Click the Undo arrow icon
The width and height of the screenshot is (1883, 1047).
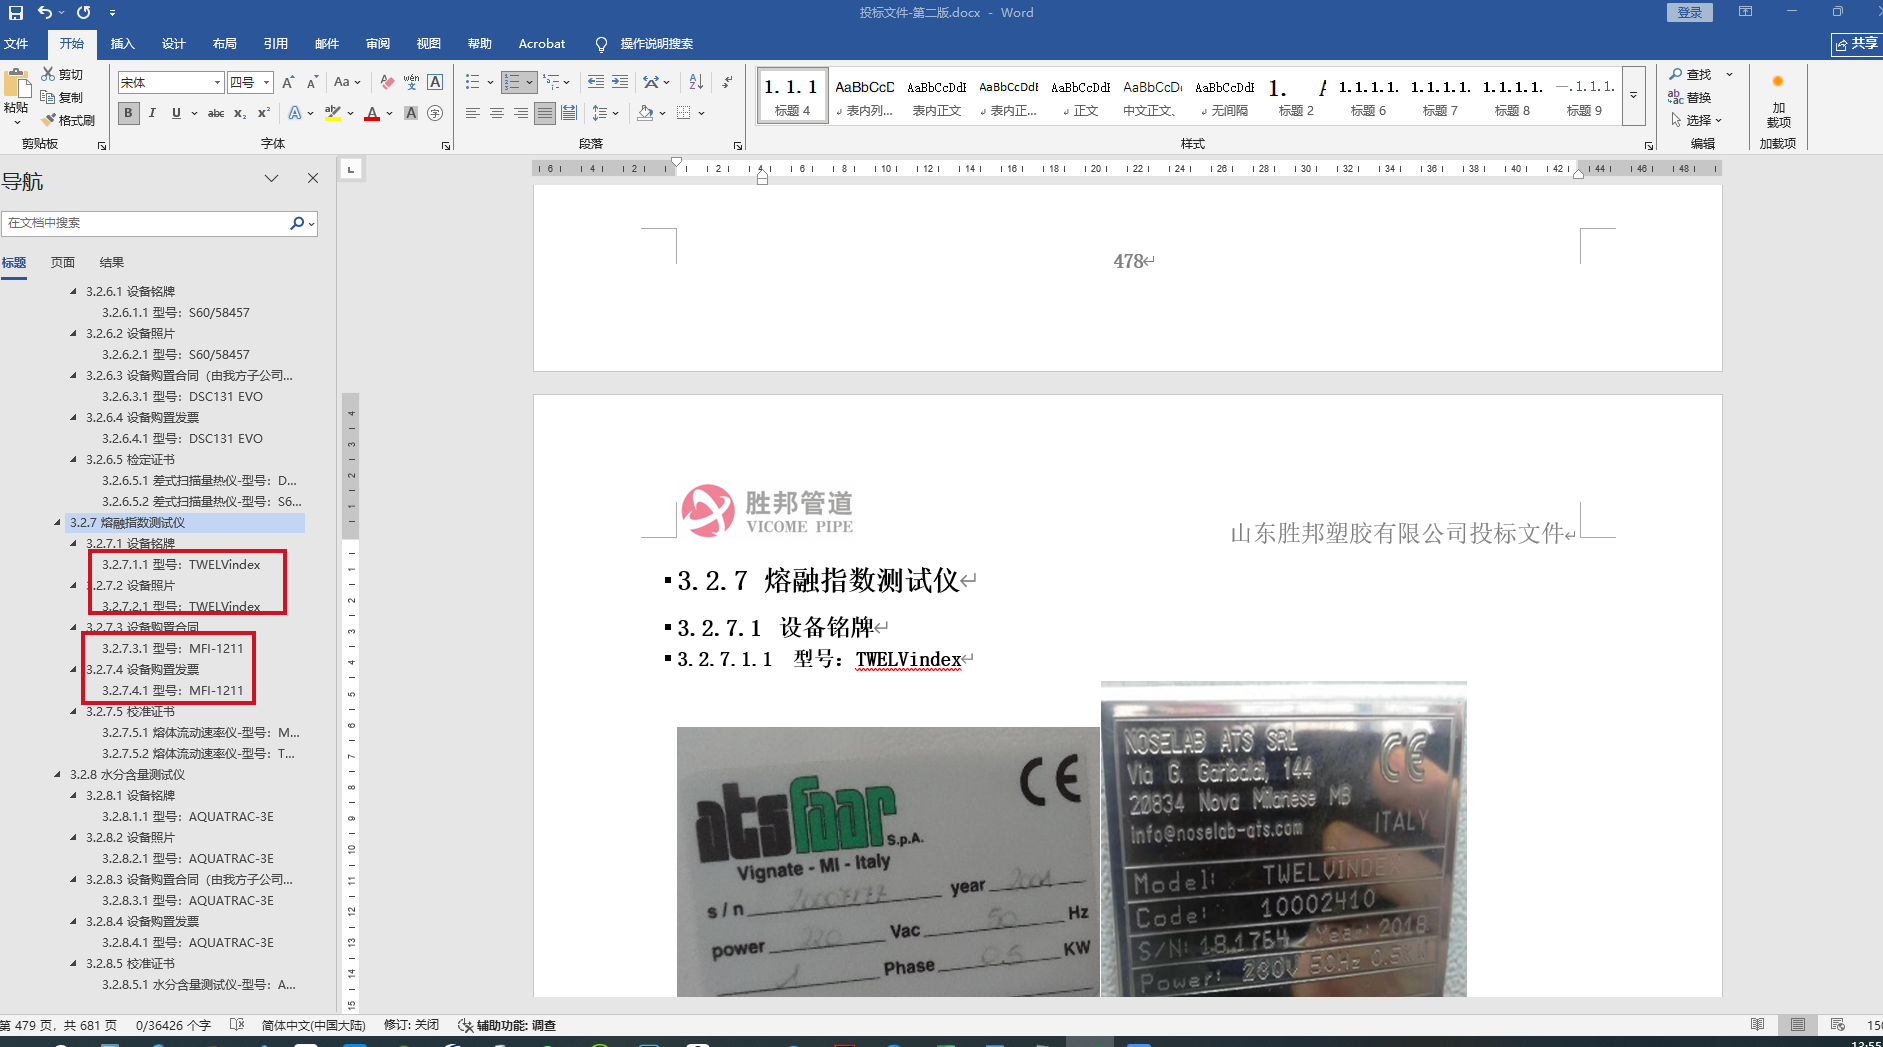45,13
